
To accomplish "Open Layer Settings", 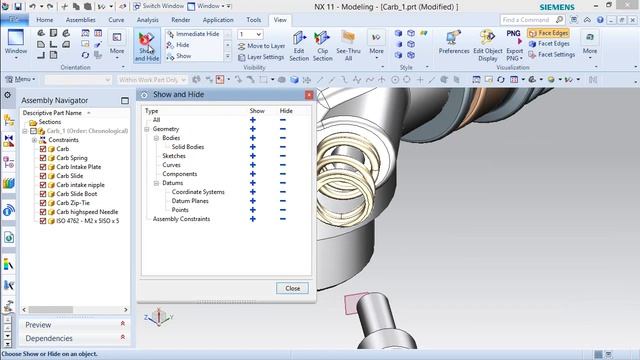I will tap(261, 57).
